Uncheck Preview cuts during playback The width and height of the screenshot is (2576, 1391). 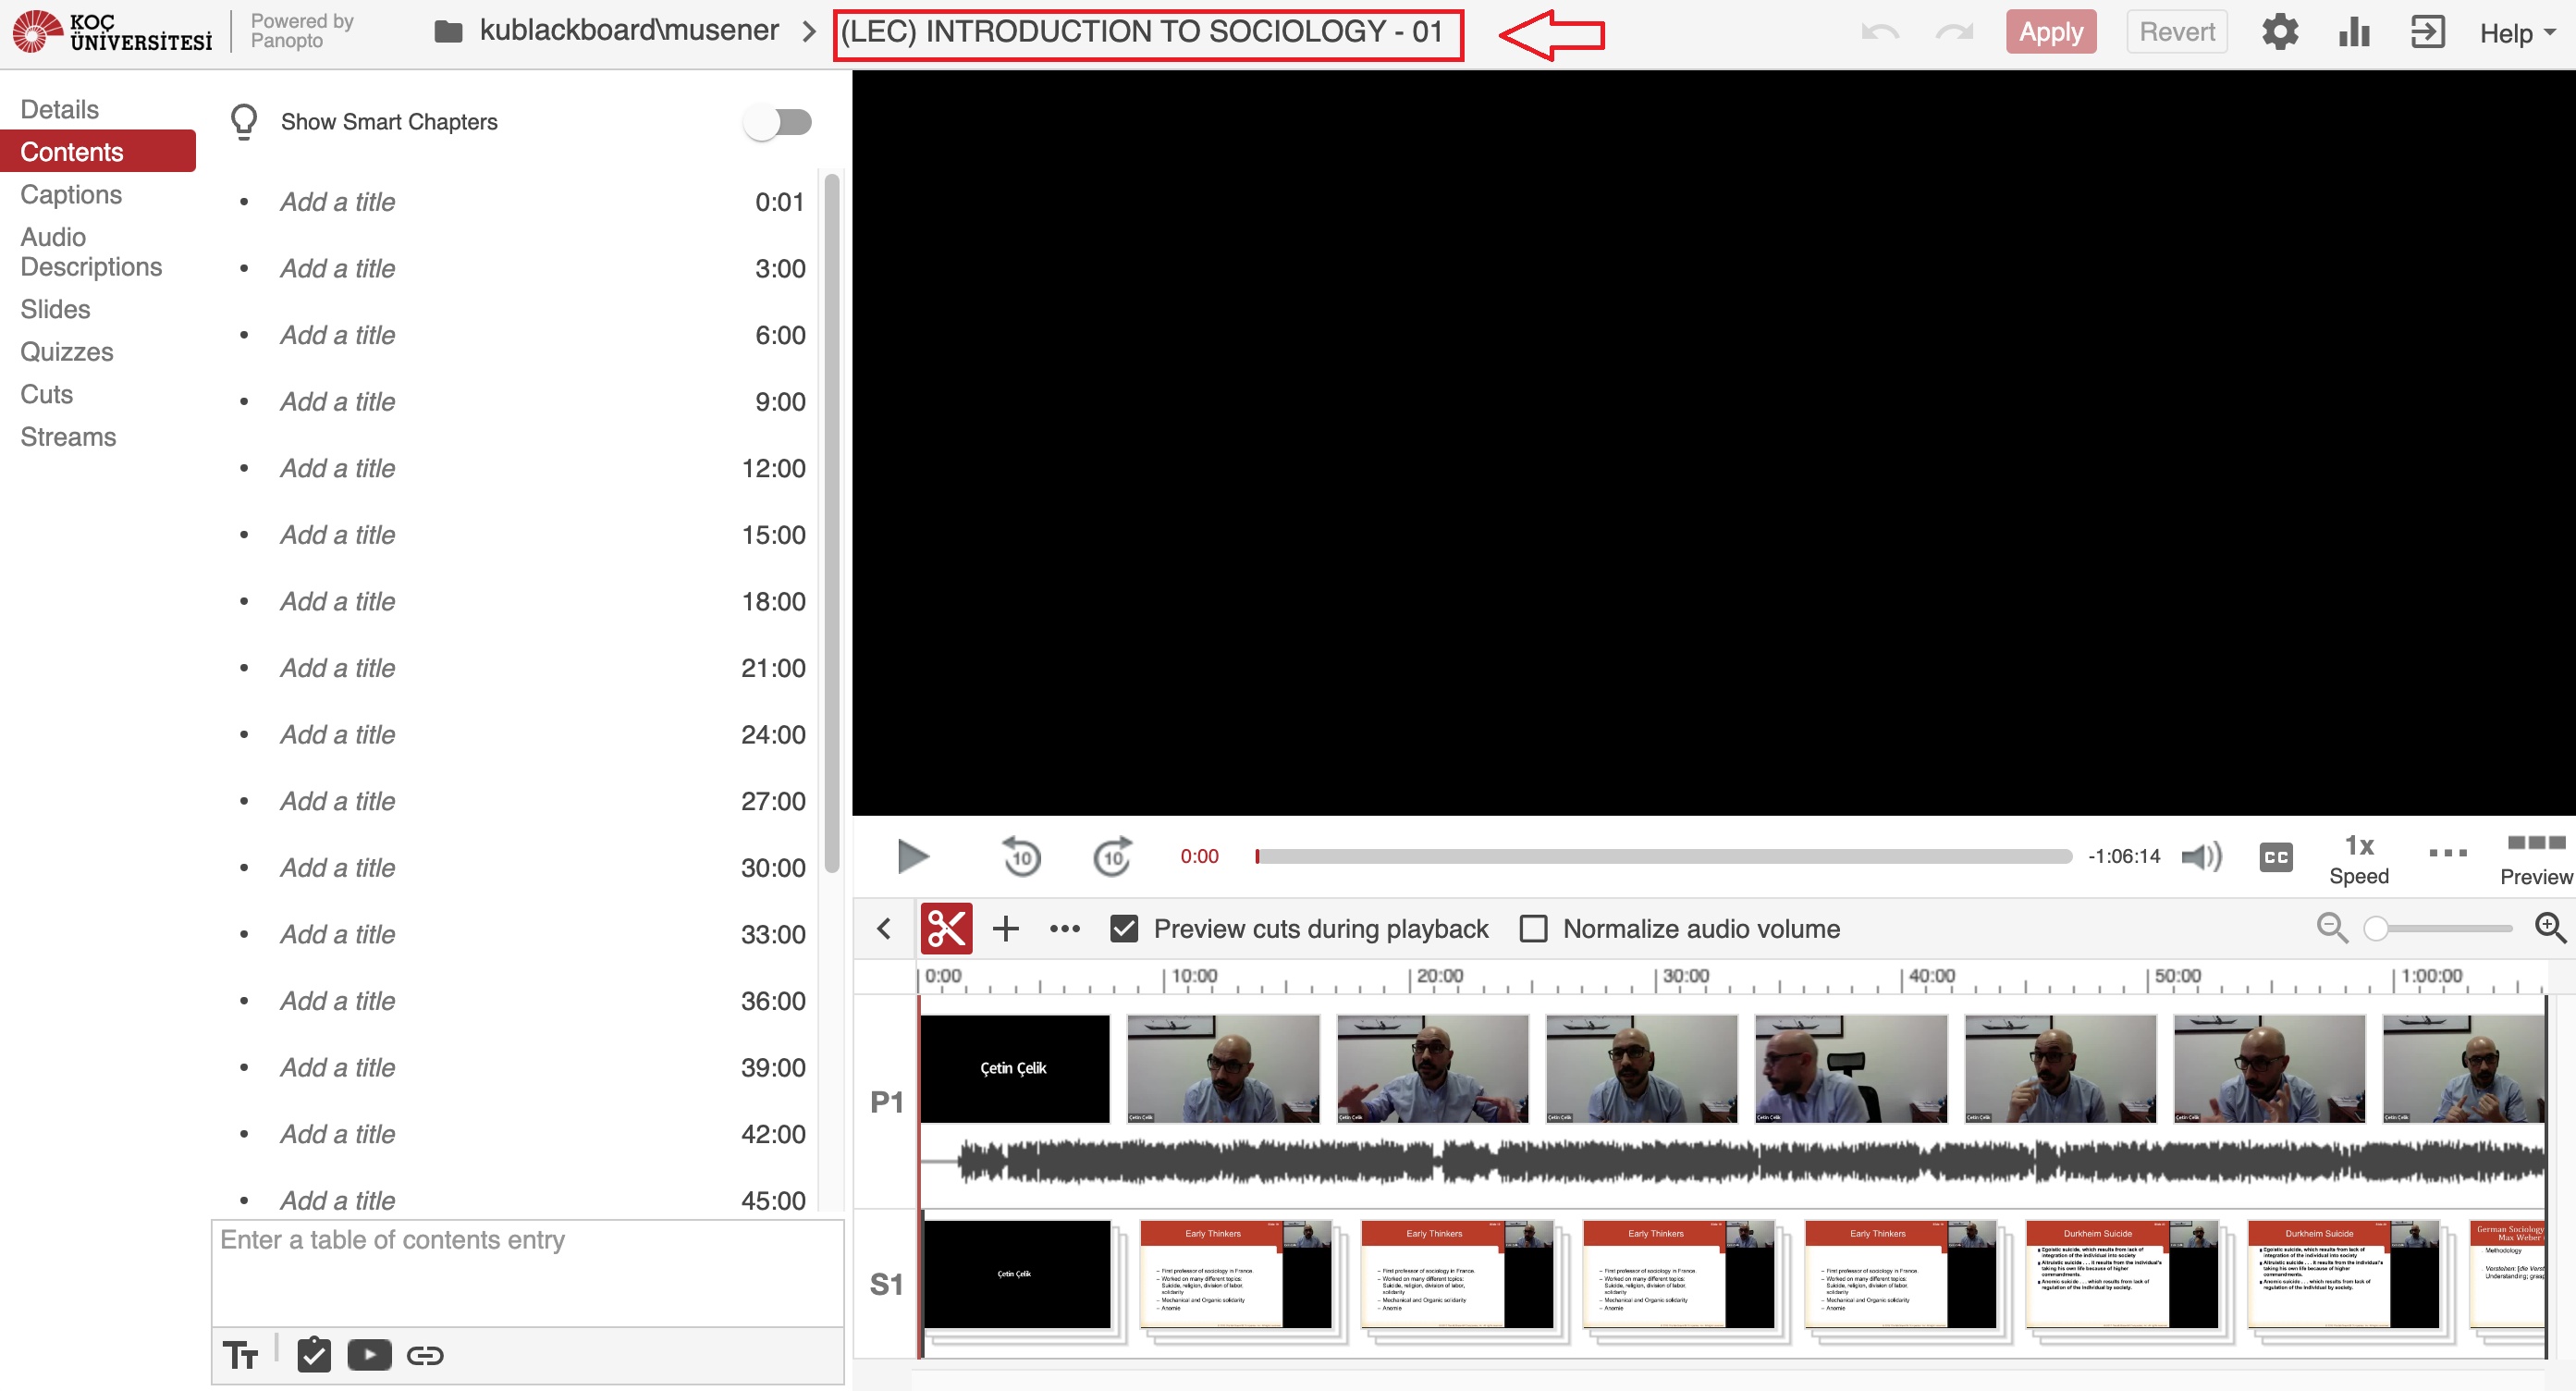(1124, 928)
